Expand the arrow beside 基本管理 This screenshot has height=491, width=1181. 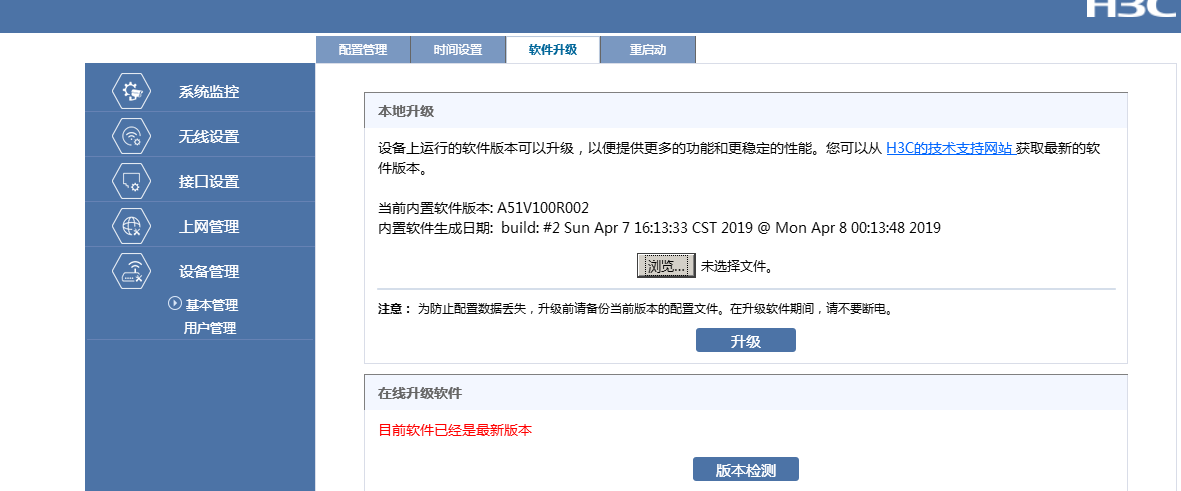tap(175, 304)
